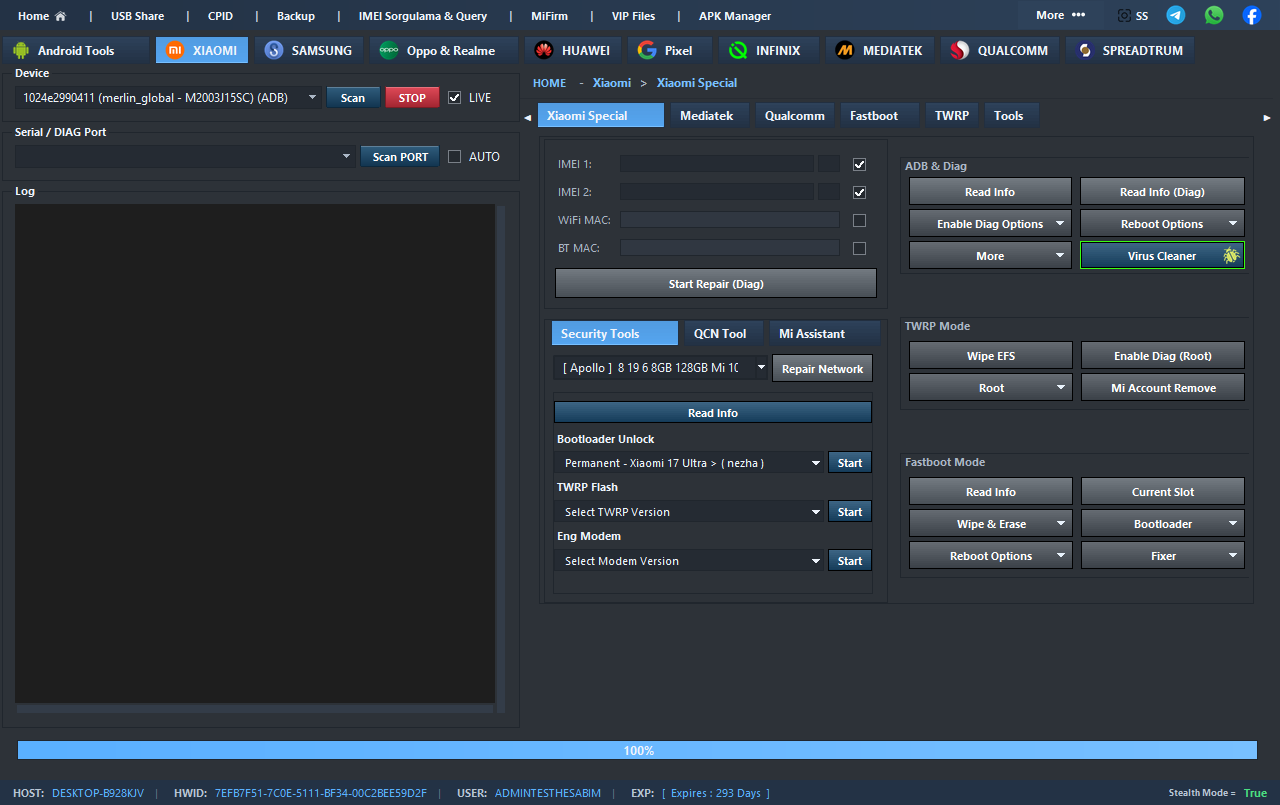Select the Google Pixel brand icon
Screen dimensions: 1280x805
tap(647, 51)
